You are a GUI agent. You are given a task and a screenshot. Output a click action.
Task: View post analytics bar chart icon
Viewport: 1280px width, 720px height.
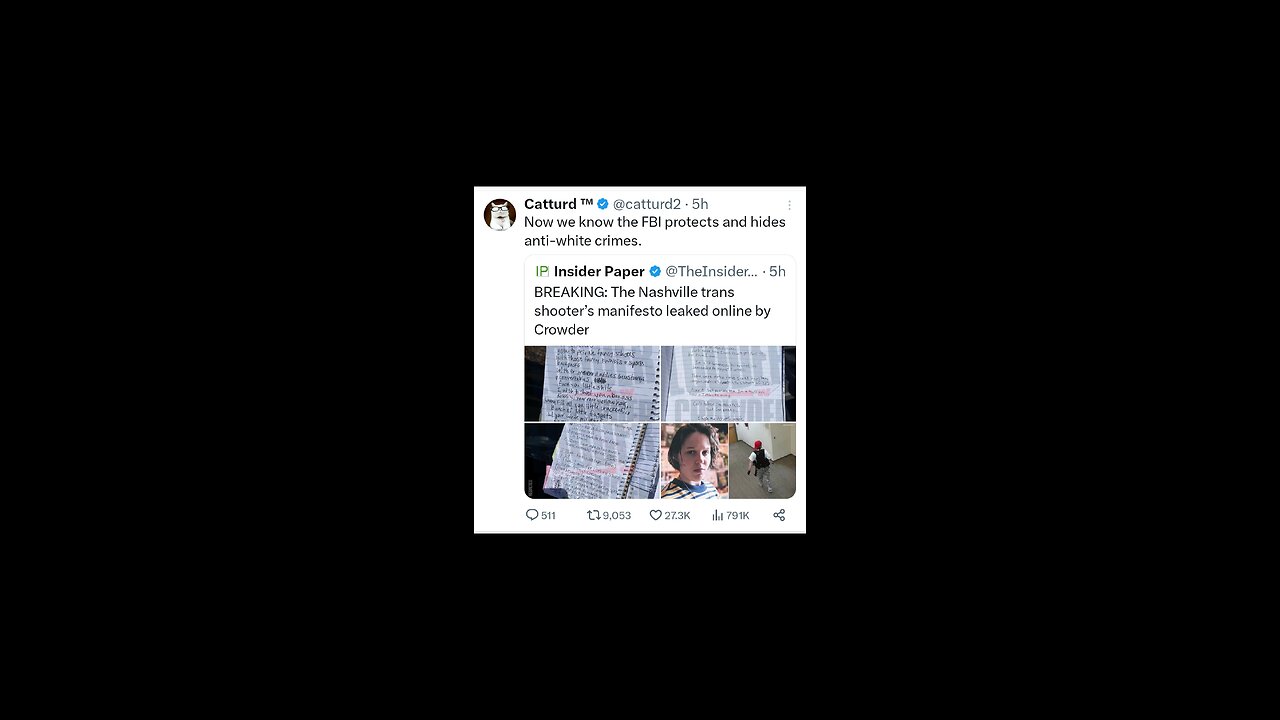tap(717, 515)
